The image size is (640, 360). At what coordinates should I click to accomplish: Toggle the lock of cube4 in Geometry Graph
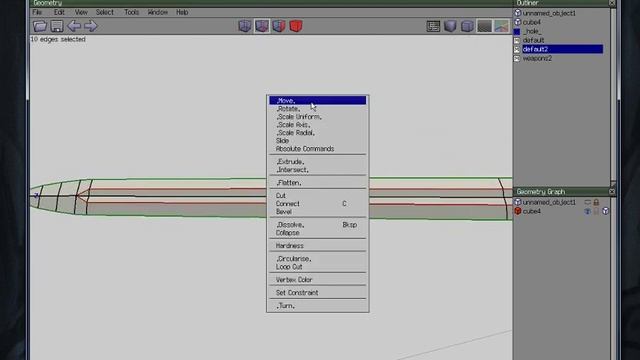coord(596,211)
